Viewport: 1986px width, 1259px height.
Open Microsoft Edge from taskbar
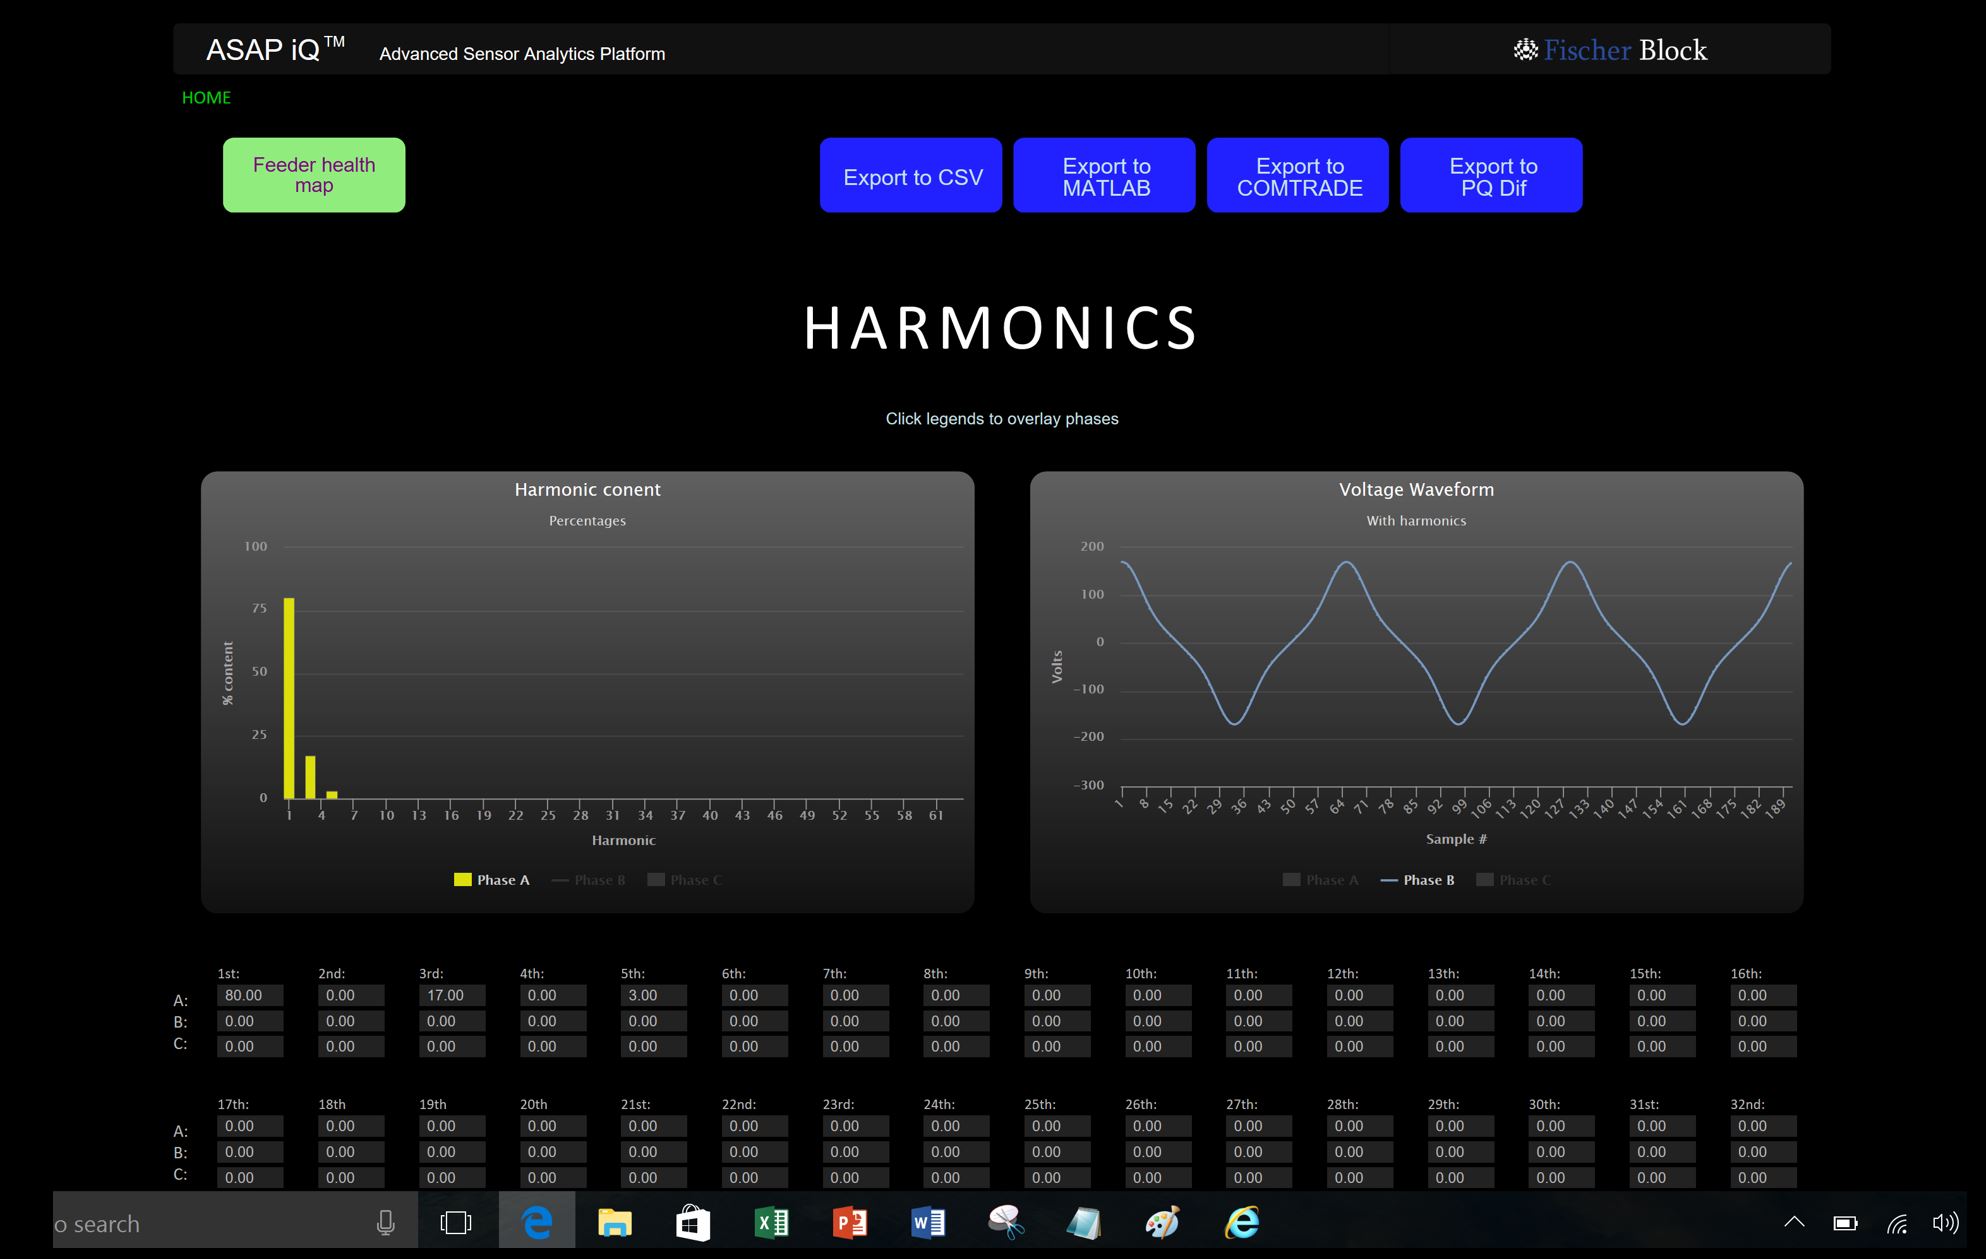click(537, 1222)
